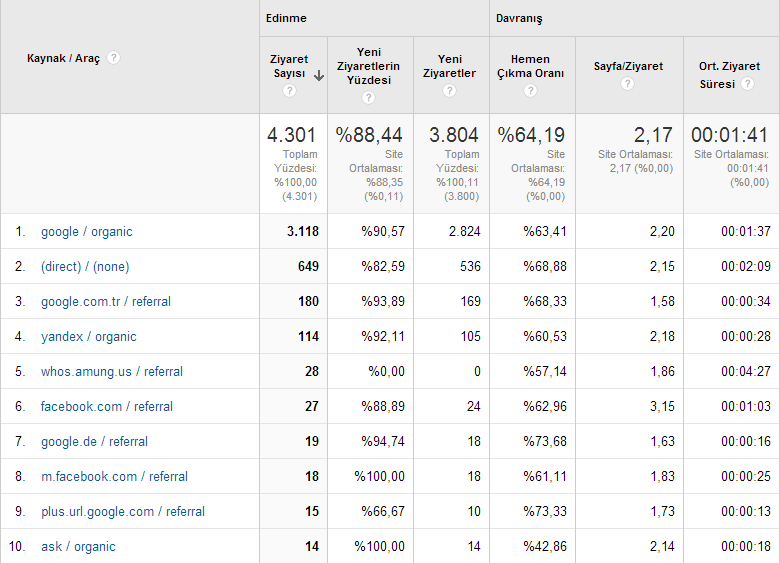This screenshot has width=780, height=563.
Task: Sort by Sayfa/Ziyaret column header
Action: click(x=628, y=66)
